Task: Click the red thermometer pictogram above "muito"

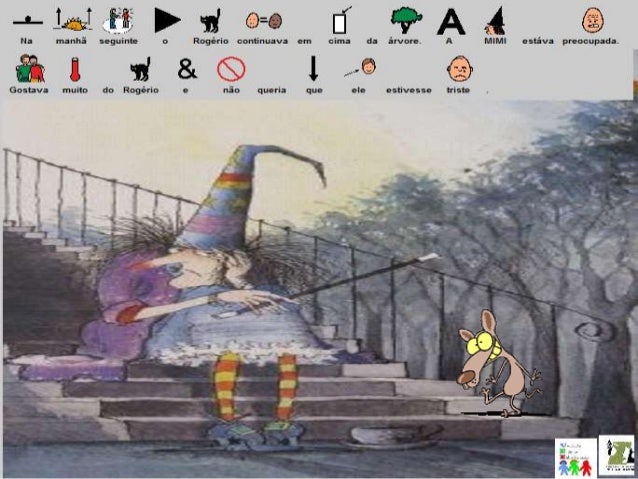Action: (x=74, y=69)
